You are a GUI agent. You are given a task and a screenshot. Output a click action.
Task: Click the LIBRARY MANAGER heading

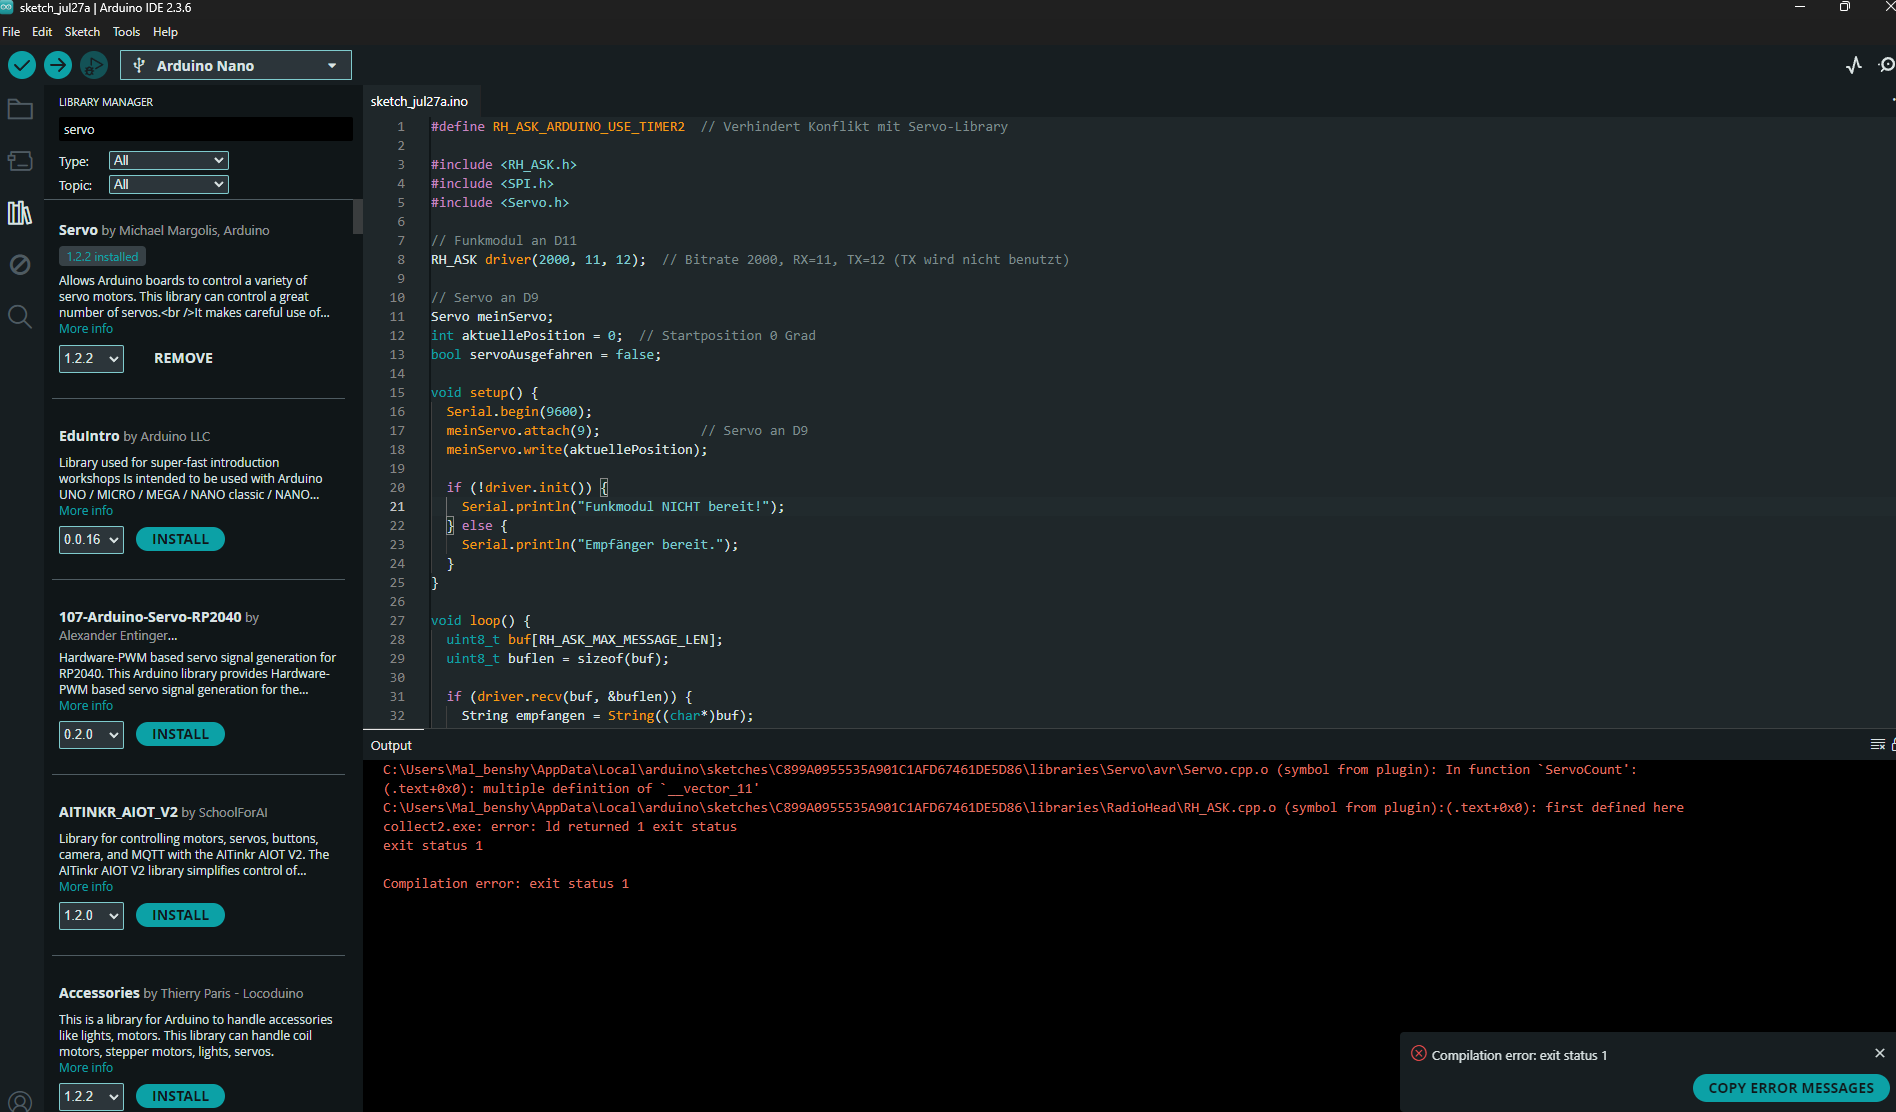click(x=106, y=102)
